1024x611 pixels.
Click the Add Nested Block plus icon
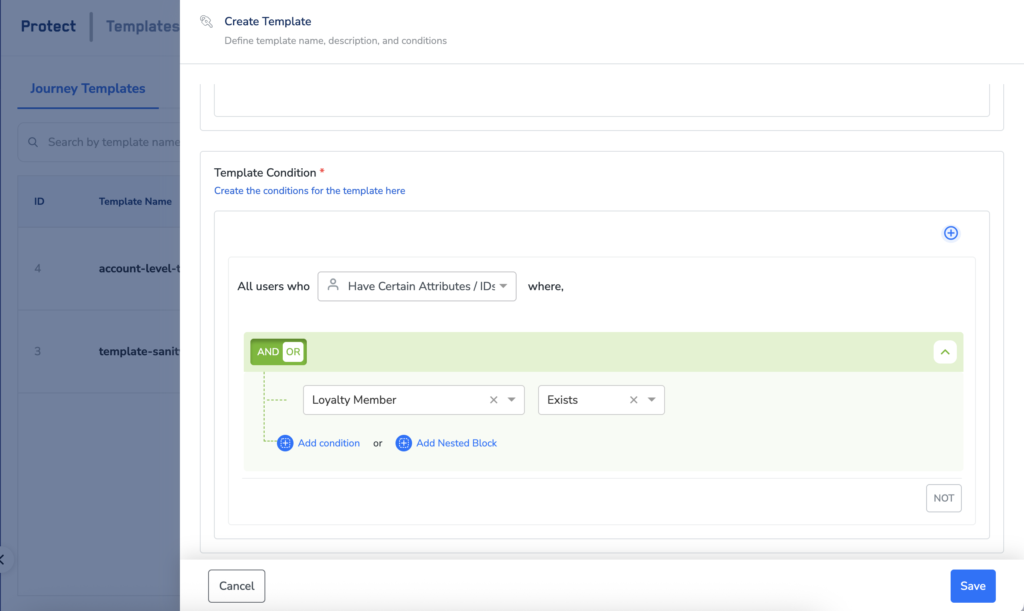click(x=404, y=443)
